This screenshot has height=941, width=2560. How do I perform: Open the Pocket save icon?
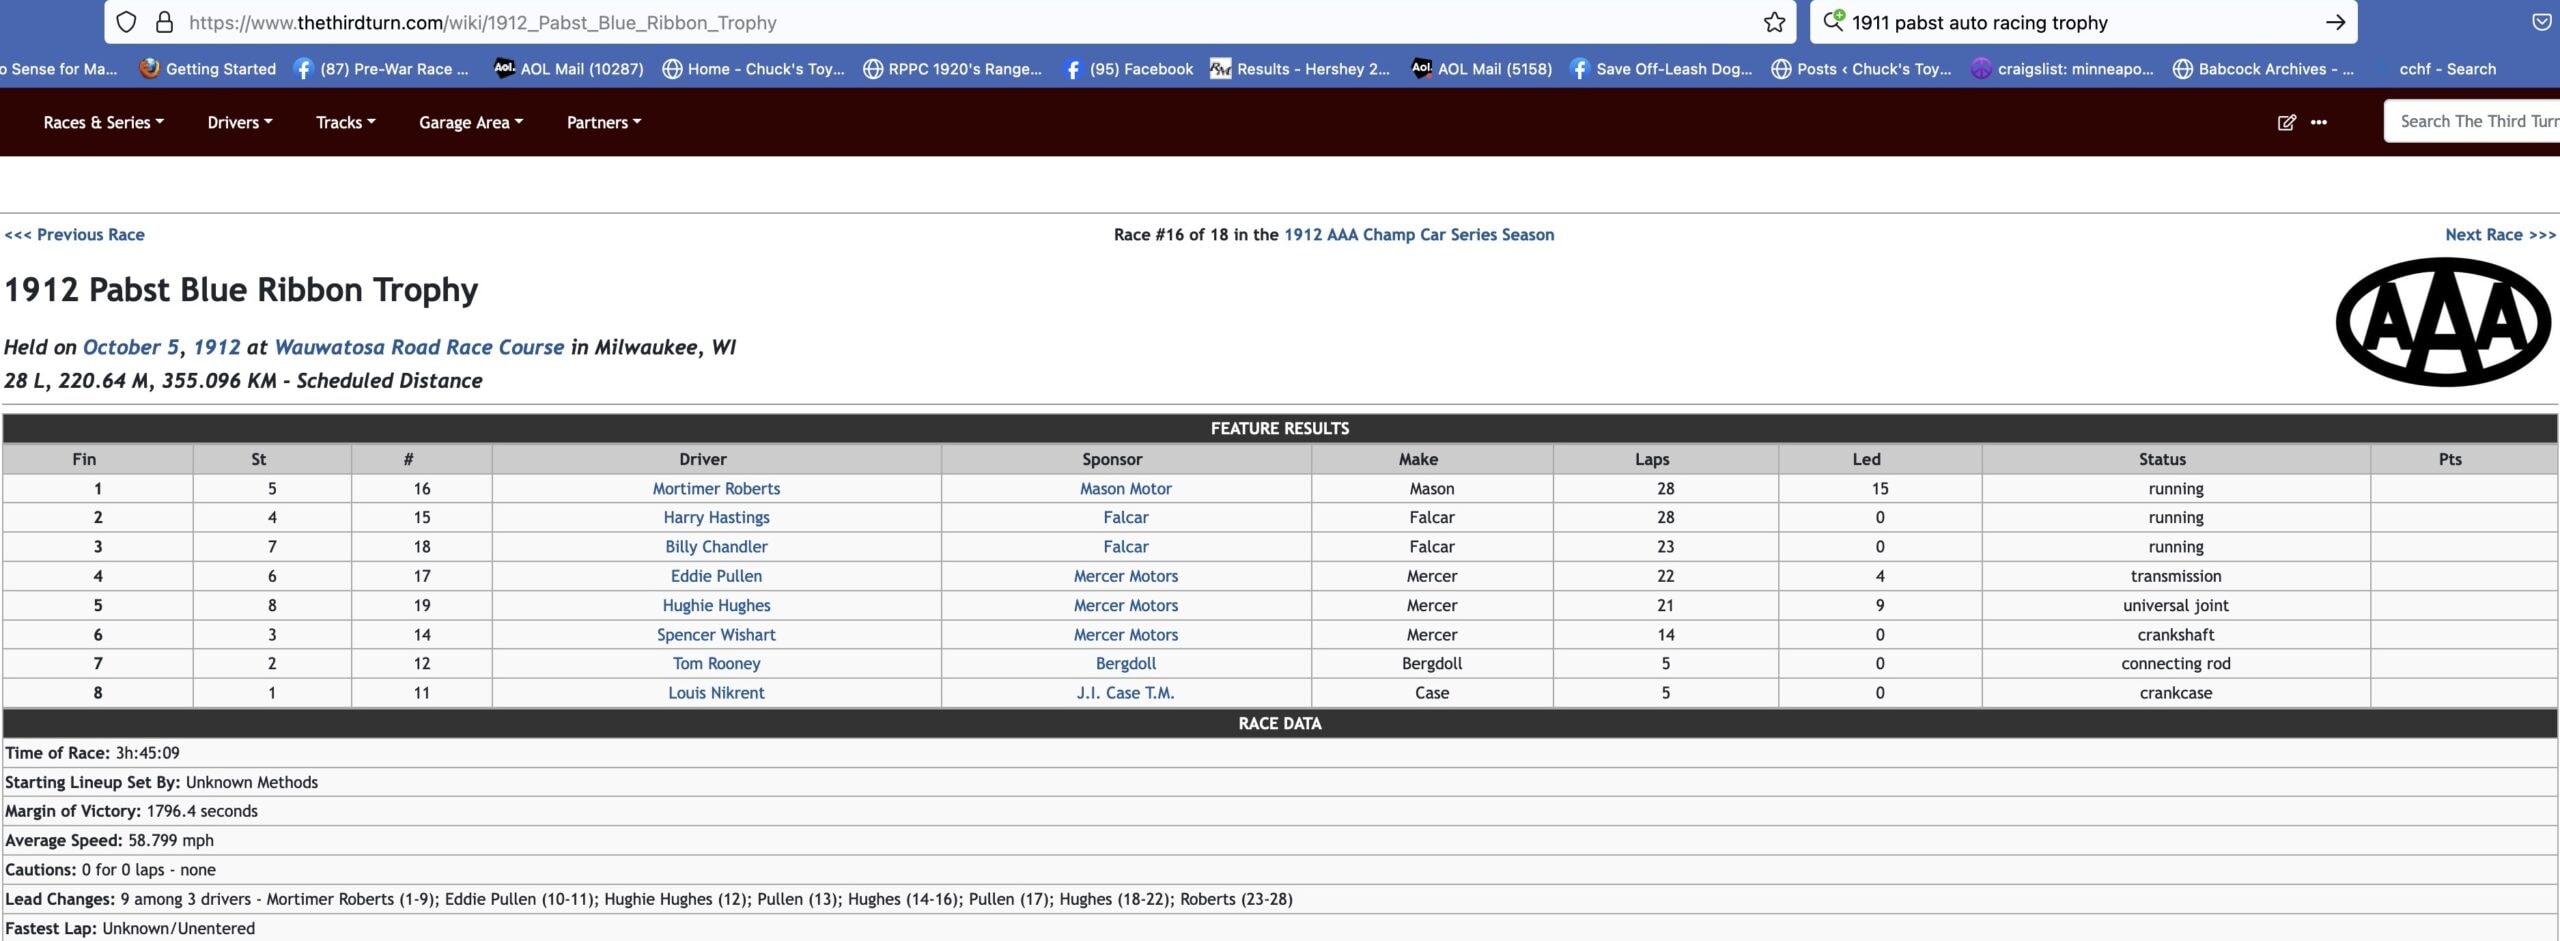[x=2541, y=22]
